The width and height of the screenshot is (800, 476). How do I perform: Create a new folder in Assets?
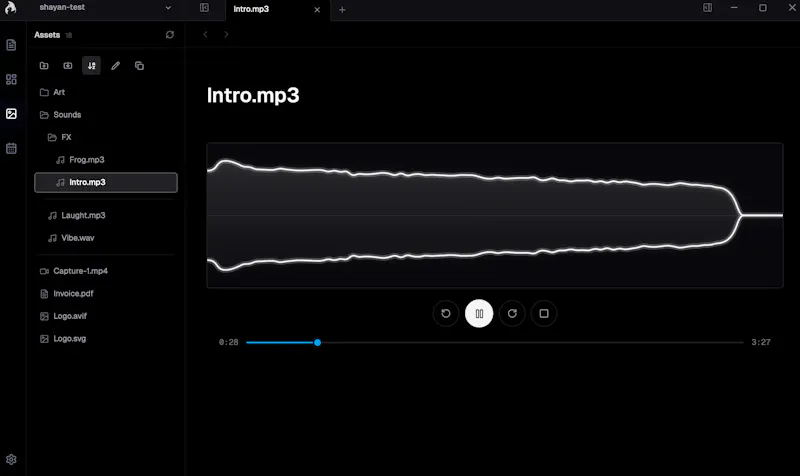click(44, 66)
